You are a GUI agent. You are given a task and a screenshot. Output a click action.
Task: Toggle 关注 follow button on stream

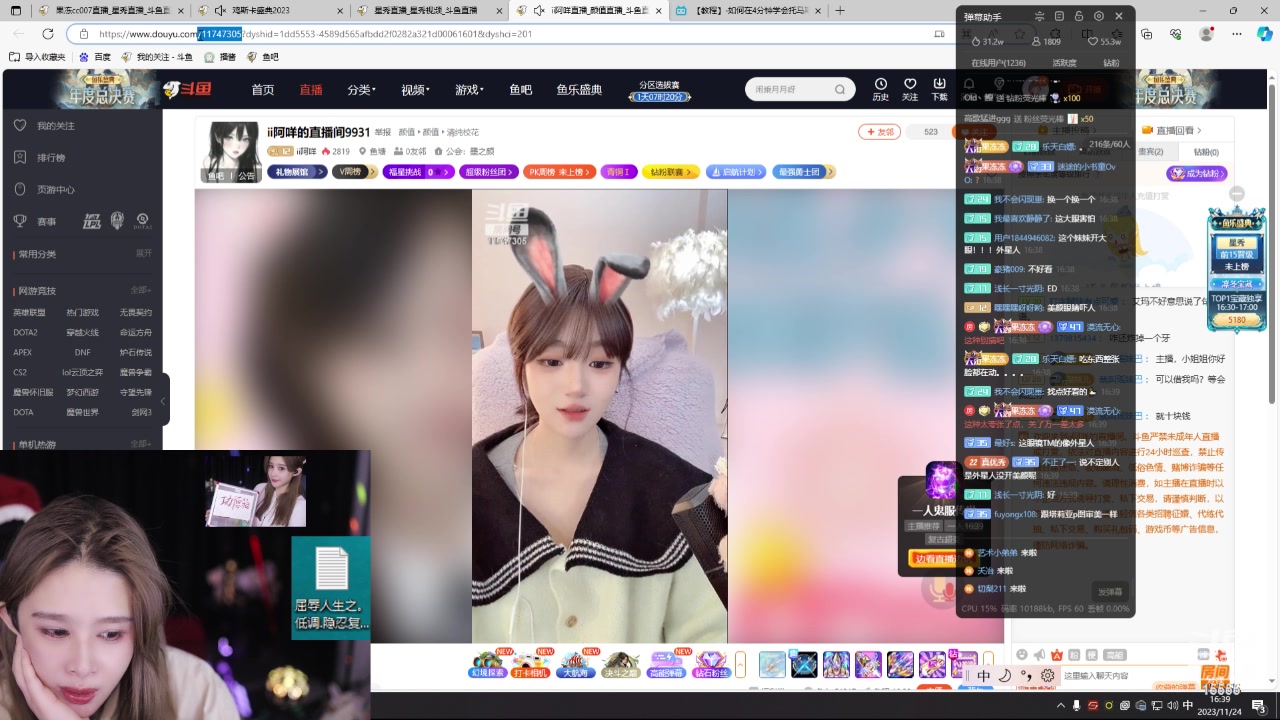point(976,132)
